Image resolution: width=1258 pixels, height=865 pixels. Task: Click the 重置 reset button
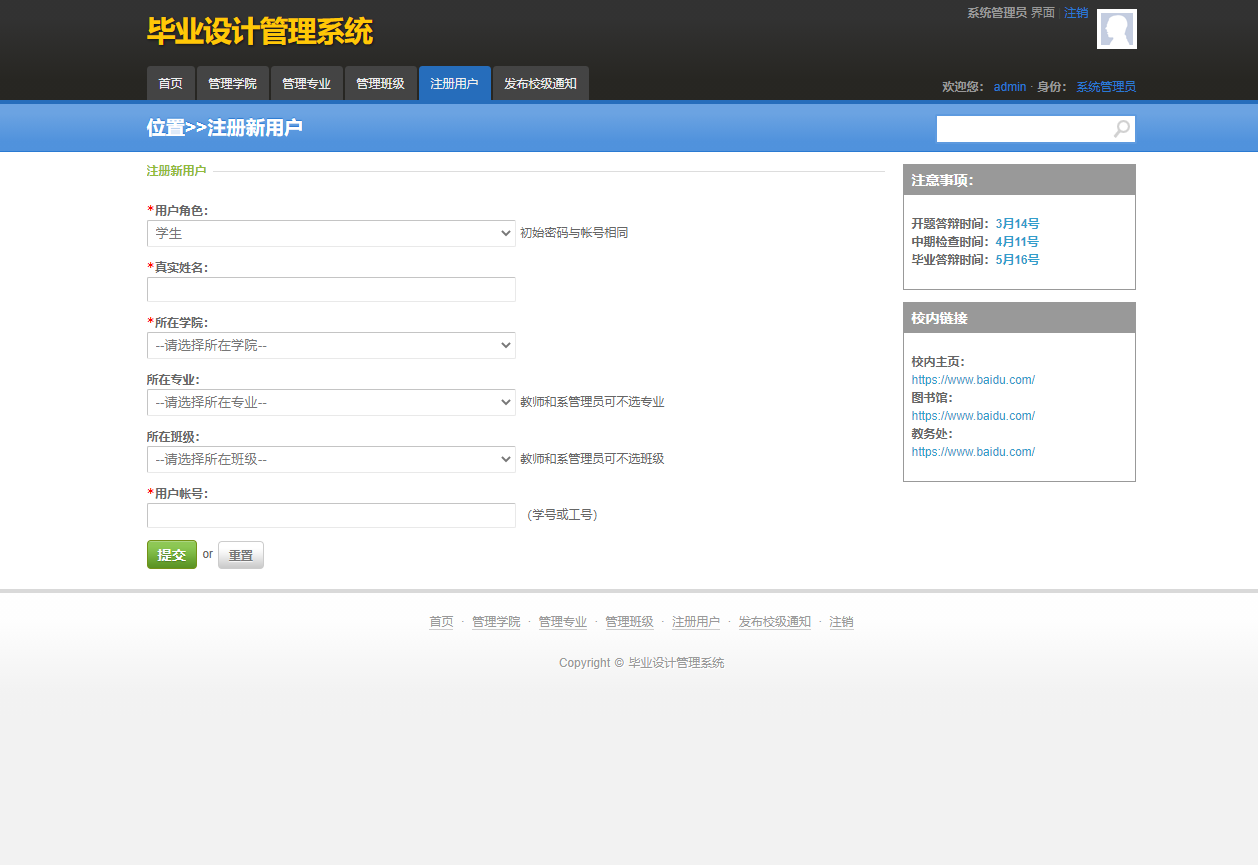click(240, 554)
